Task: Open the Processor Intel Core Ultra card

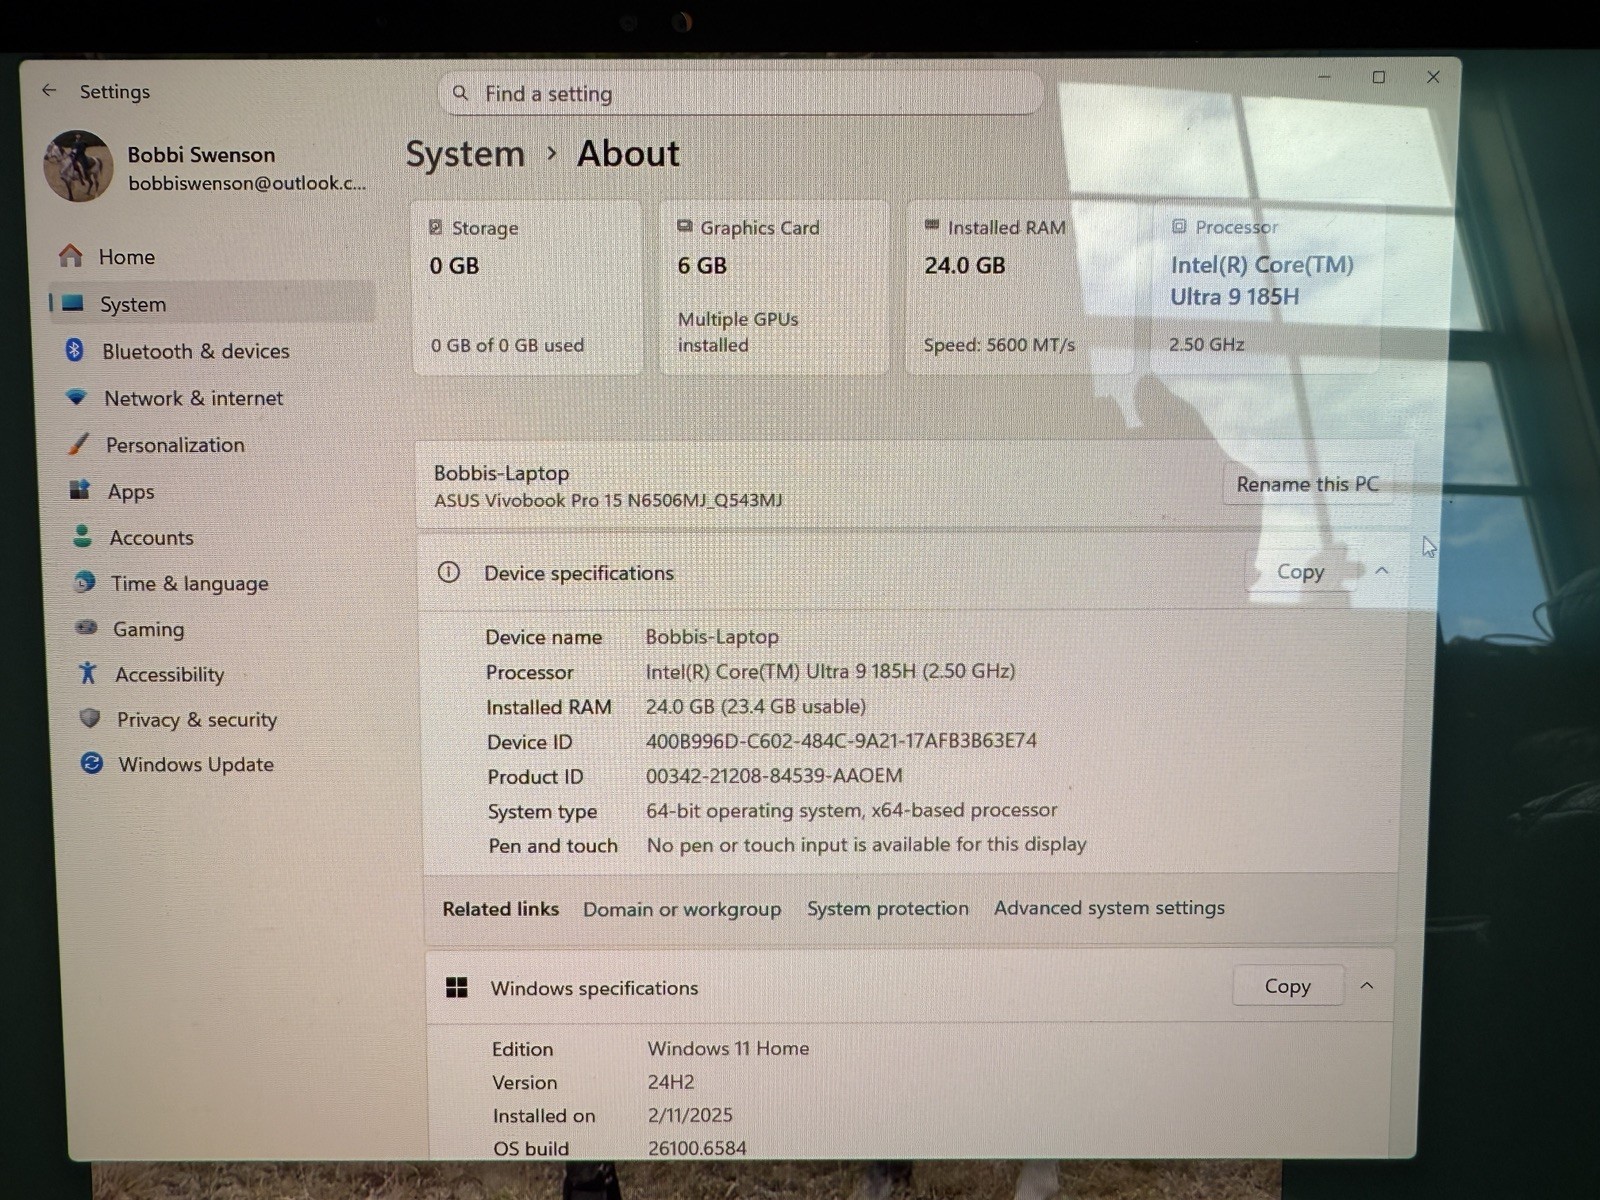Action: coord(1266,288)
